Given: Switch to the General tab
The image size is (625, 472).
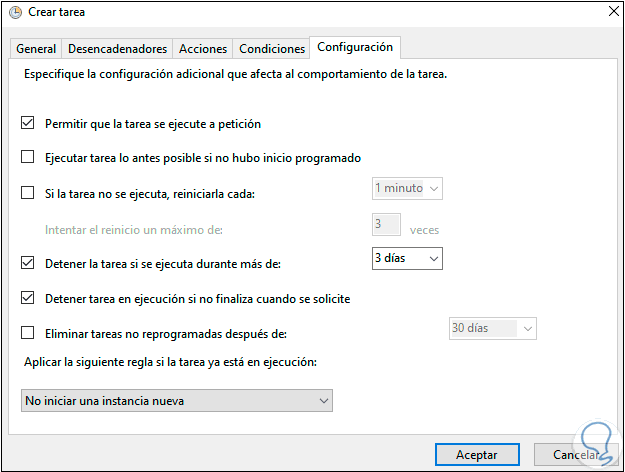Looking at the screenshot, I should [36, 48].
